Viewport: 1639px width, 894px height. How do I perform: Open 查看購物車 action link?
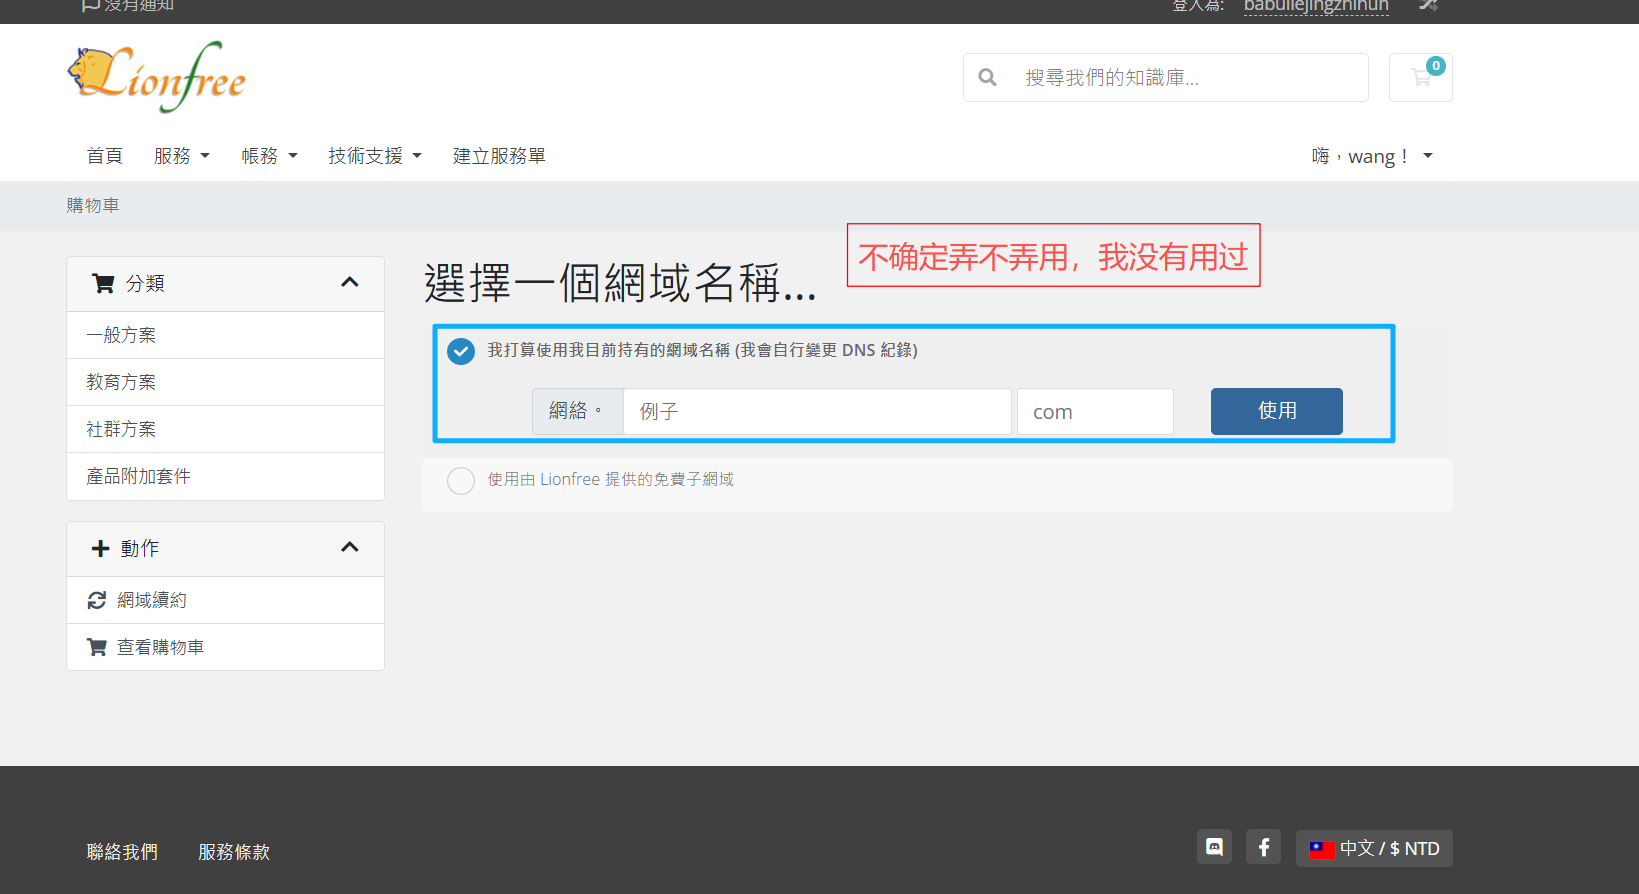(x=225, y=647)
